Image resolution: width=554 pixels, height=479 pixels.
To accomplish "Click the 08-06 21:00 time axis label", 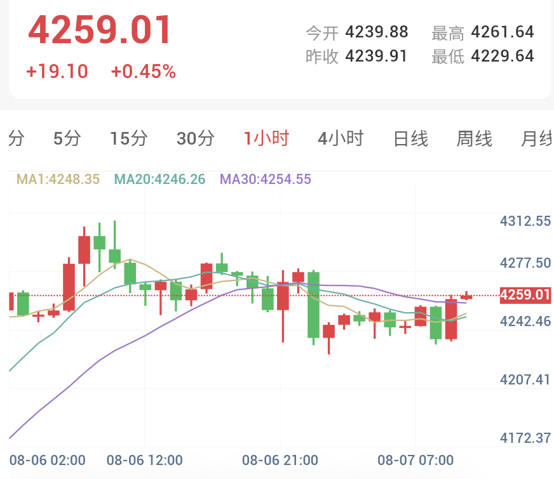I will click(x=280, y=460).
